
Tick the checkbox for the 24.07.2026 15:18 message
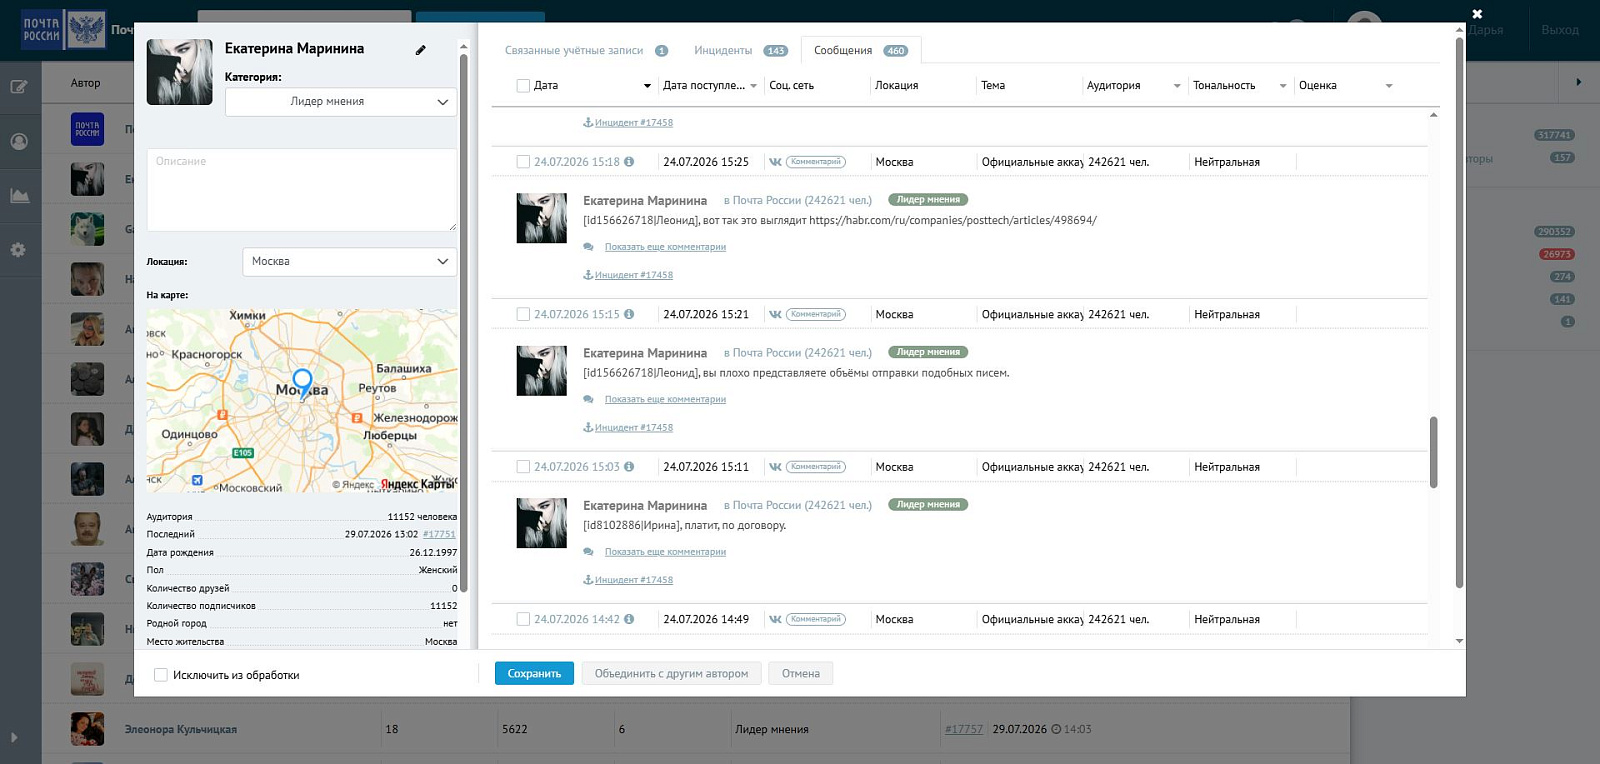(x=523, y=162)
